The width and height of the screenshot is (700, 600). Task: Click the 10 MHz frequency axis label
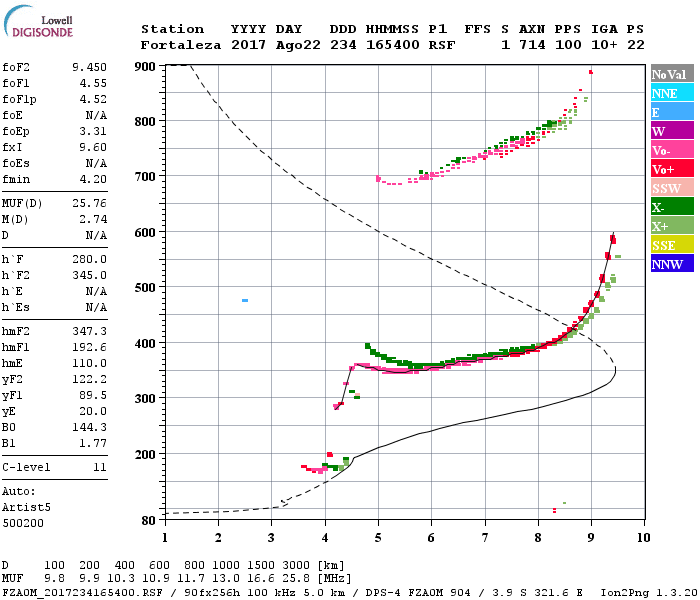(x=643, y=537)
